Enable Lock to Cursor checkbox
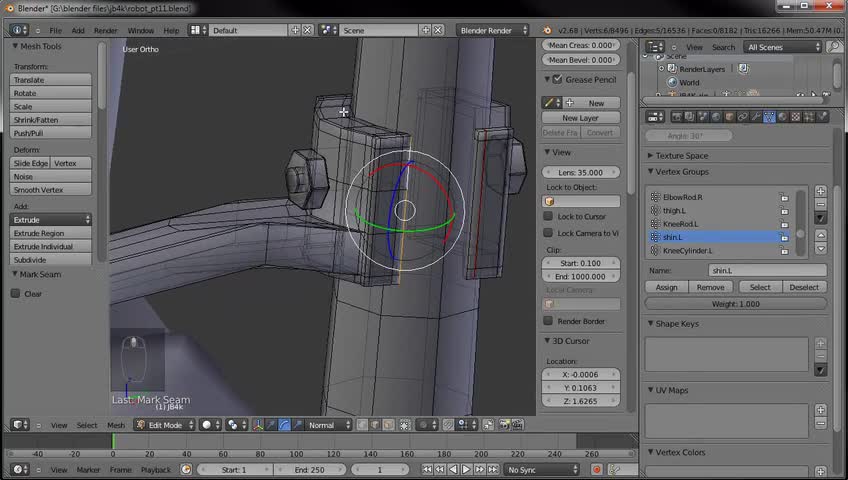The width and height of the screenshot is (848, 480). pyautogui.click(x=548, y=216)
